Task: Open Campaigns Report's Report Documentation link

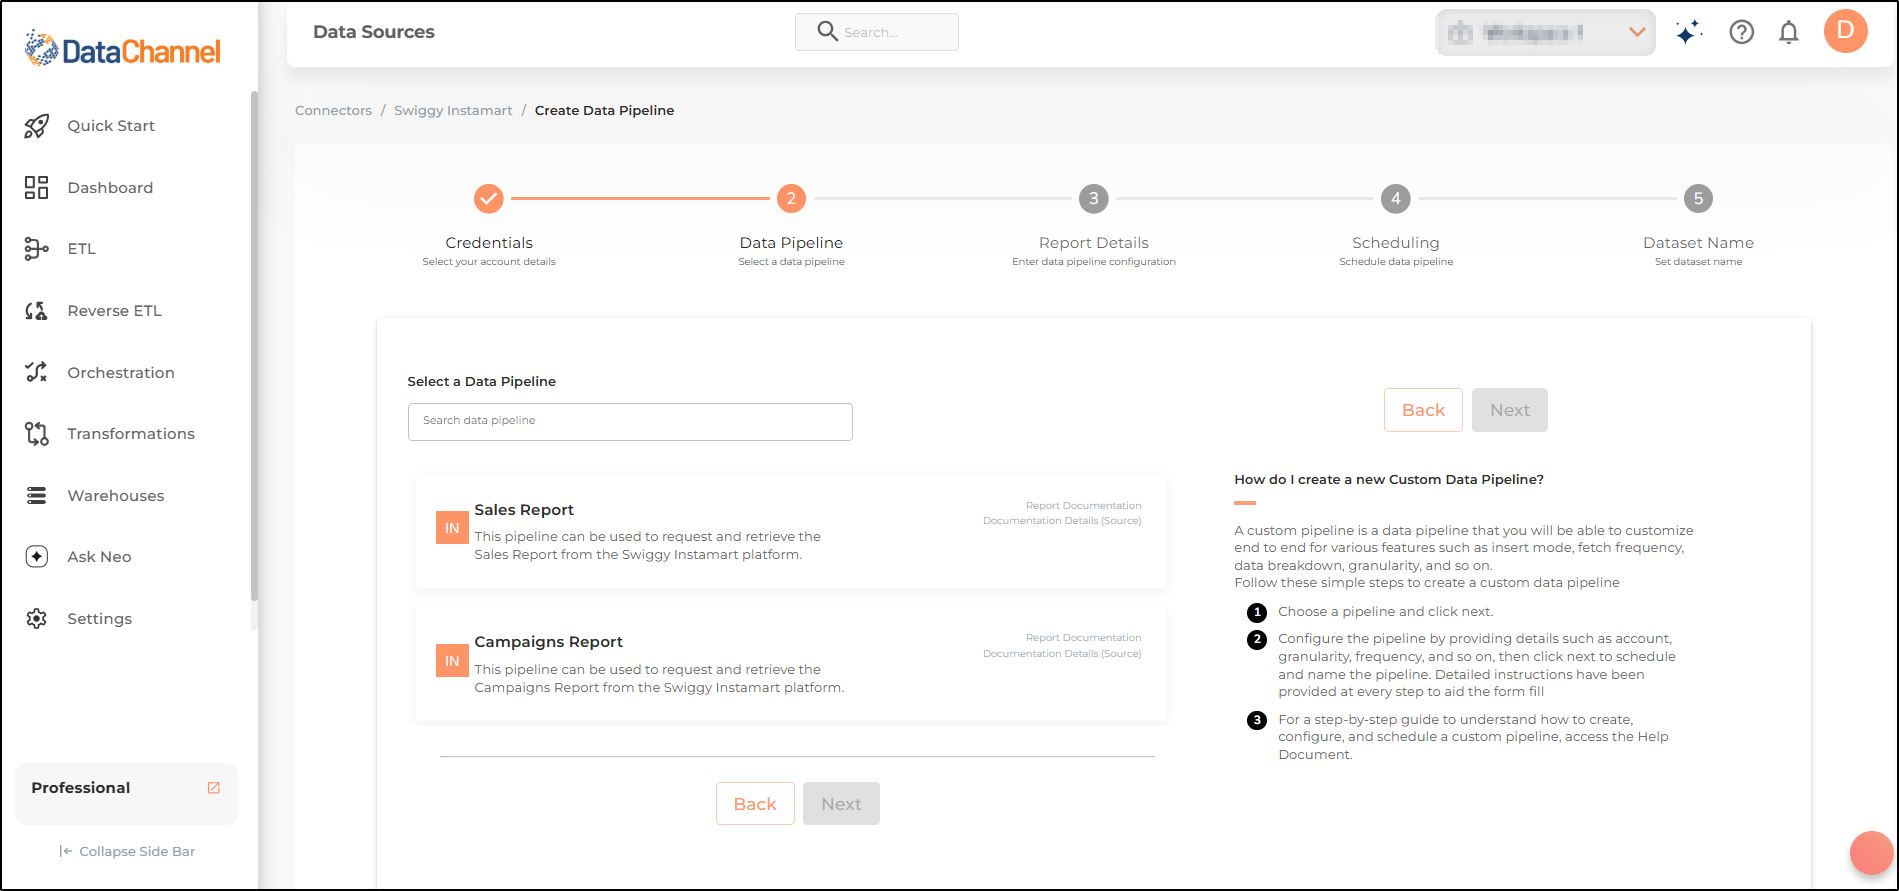Action: point(1083,638)
